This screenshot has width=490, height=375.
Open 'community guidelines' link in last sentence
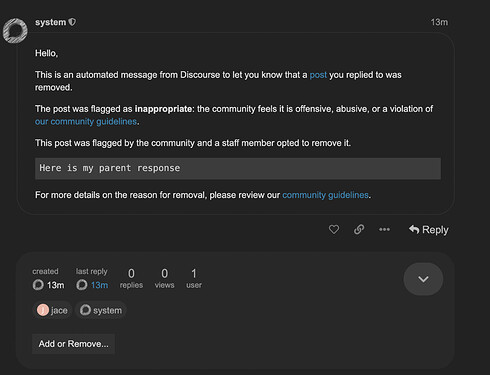point(325,195)
